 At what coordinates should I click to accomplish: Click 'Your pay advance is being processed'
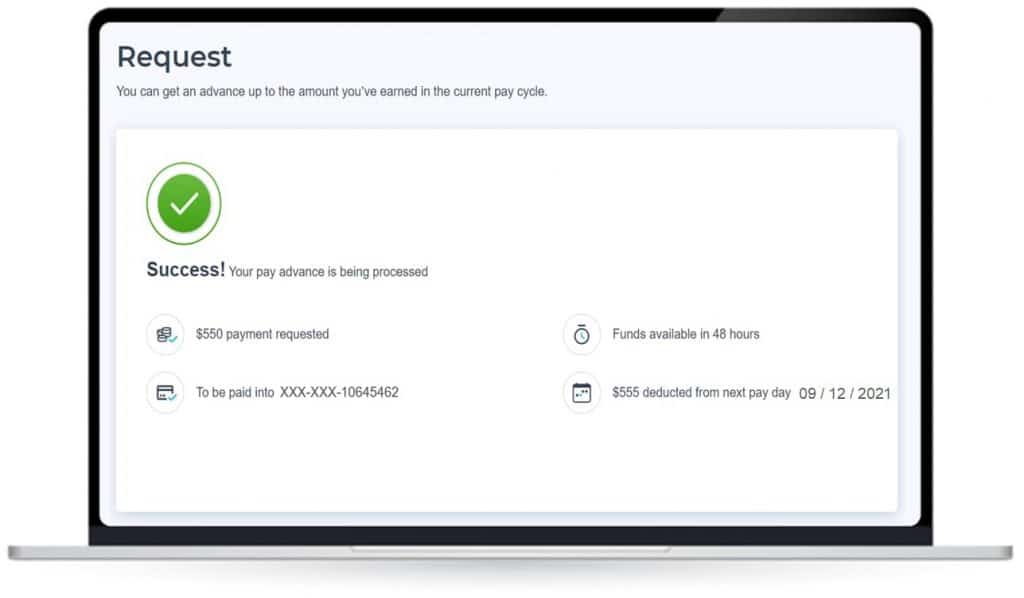[328, 271]
